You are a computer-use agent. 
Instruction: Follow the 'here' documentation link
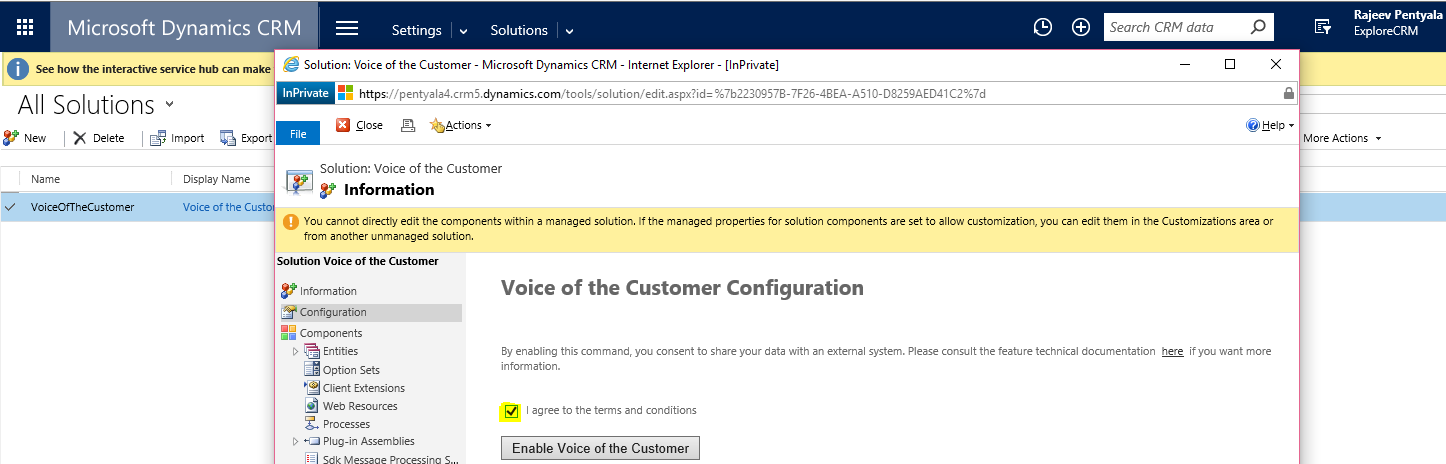1172,352
